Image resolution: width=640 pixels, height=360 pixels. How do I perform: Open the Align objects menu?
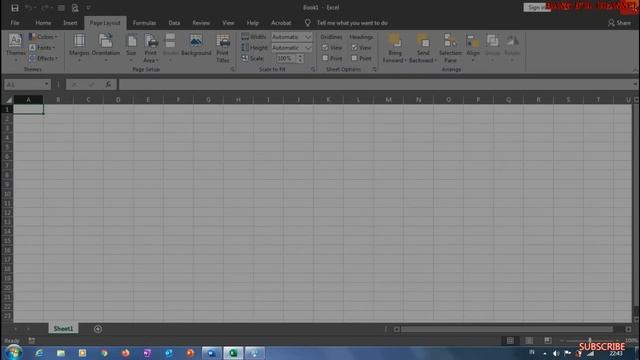[473, 48]
